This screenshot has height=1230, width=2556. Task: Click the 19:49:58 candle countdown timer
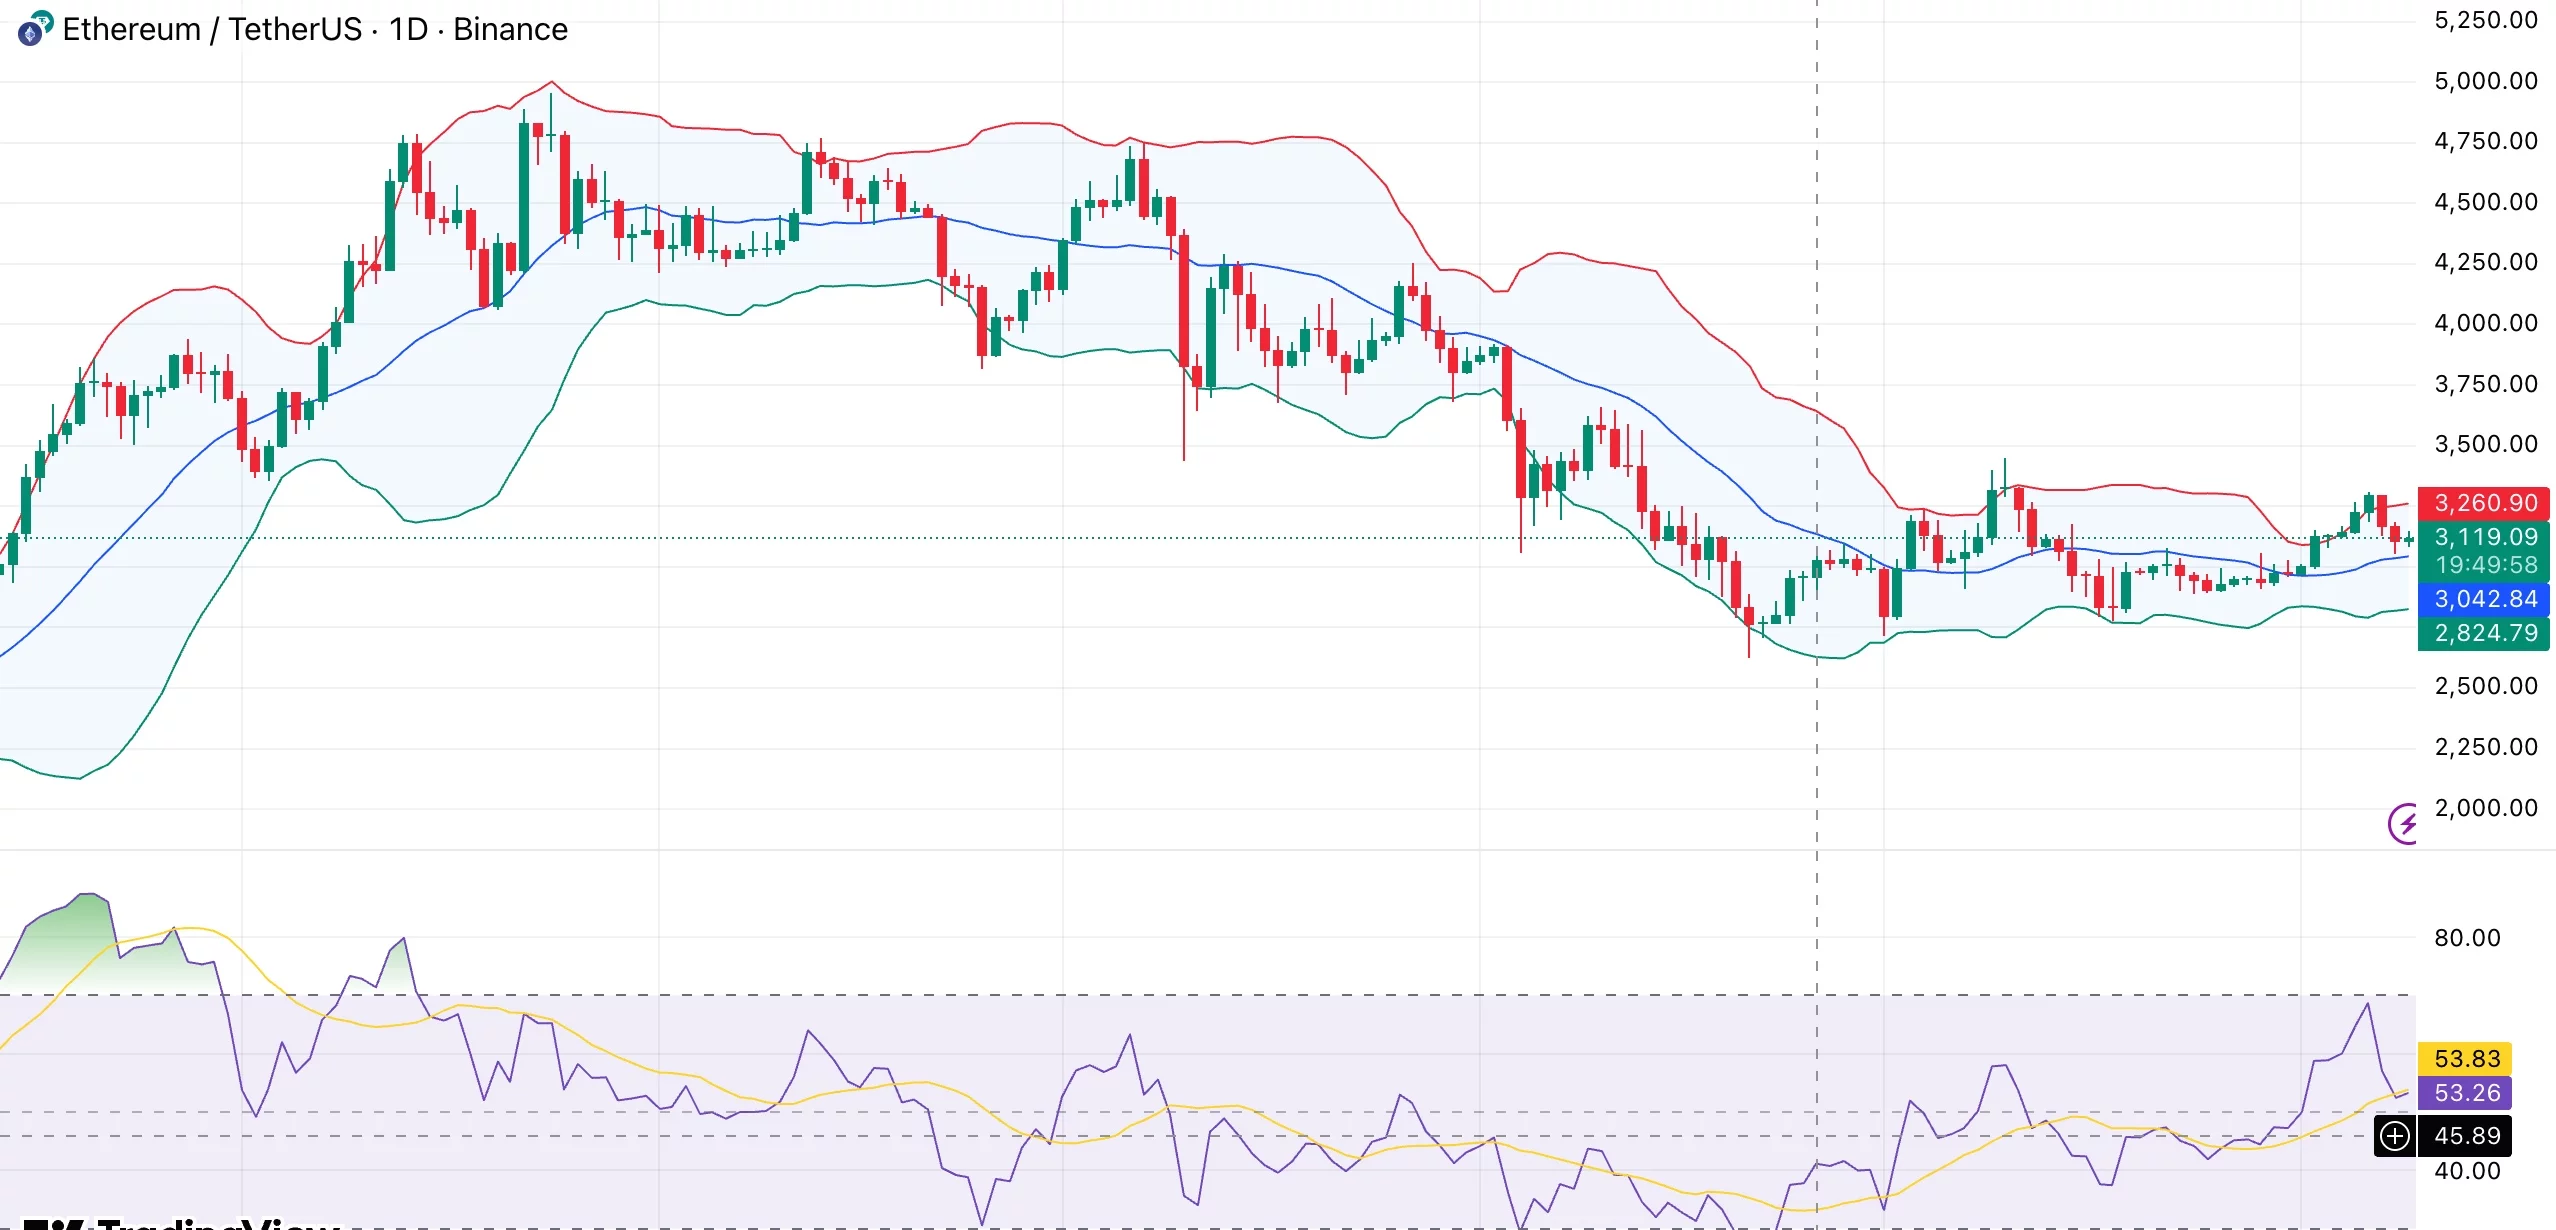point(2486,565)
